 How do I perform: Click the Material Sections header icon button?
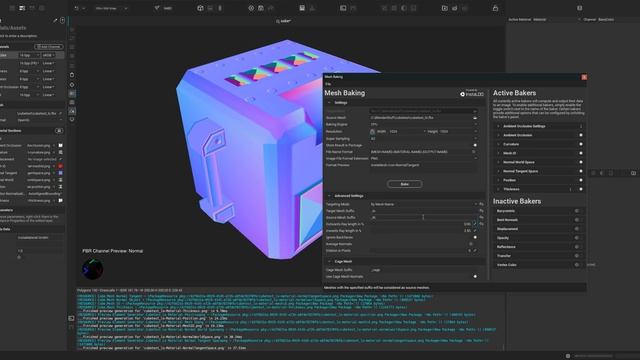59,131
